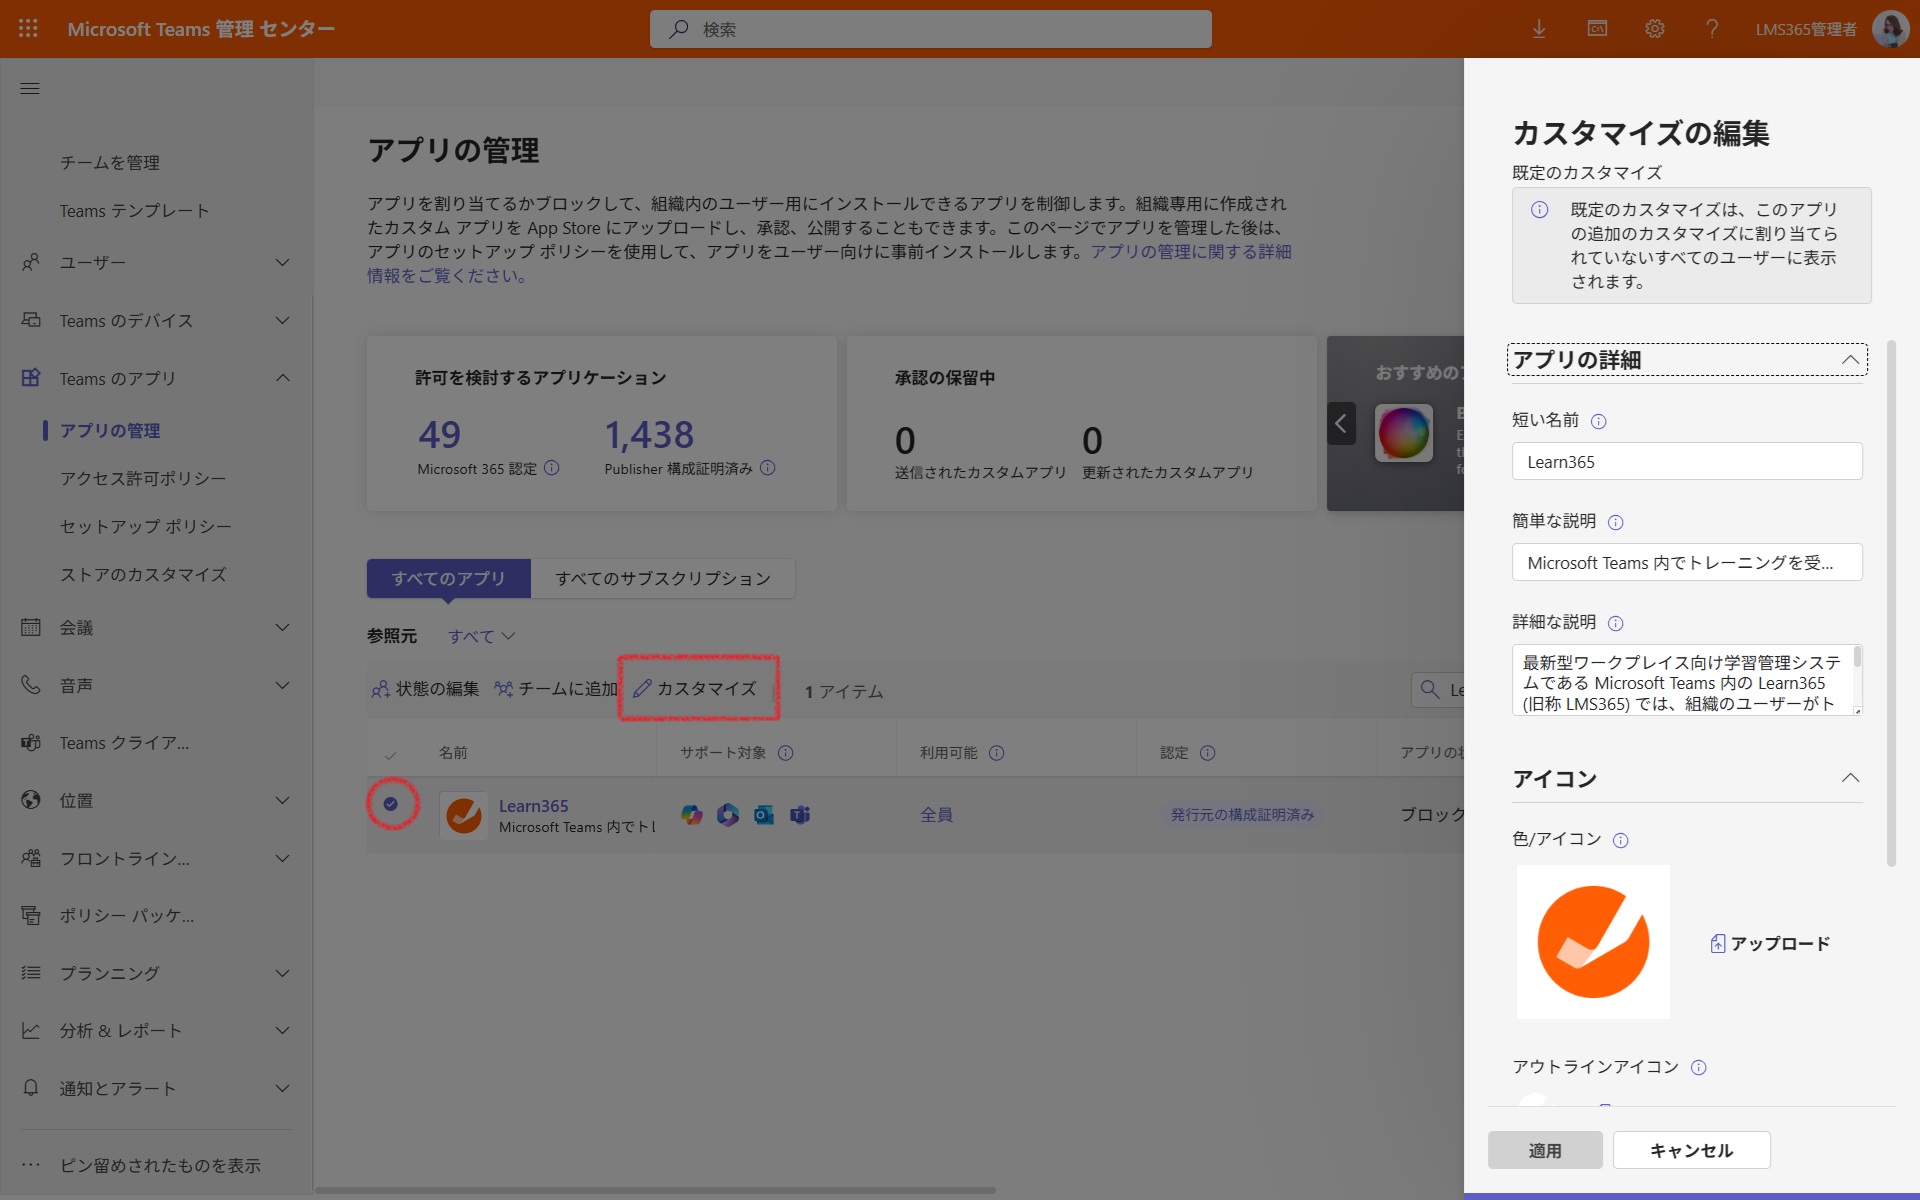Open settings gear in top bar
The image size is (1920, 1200).
coord(1655,29)
